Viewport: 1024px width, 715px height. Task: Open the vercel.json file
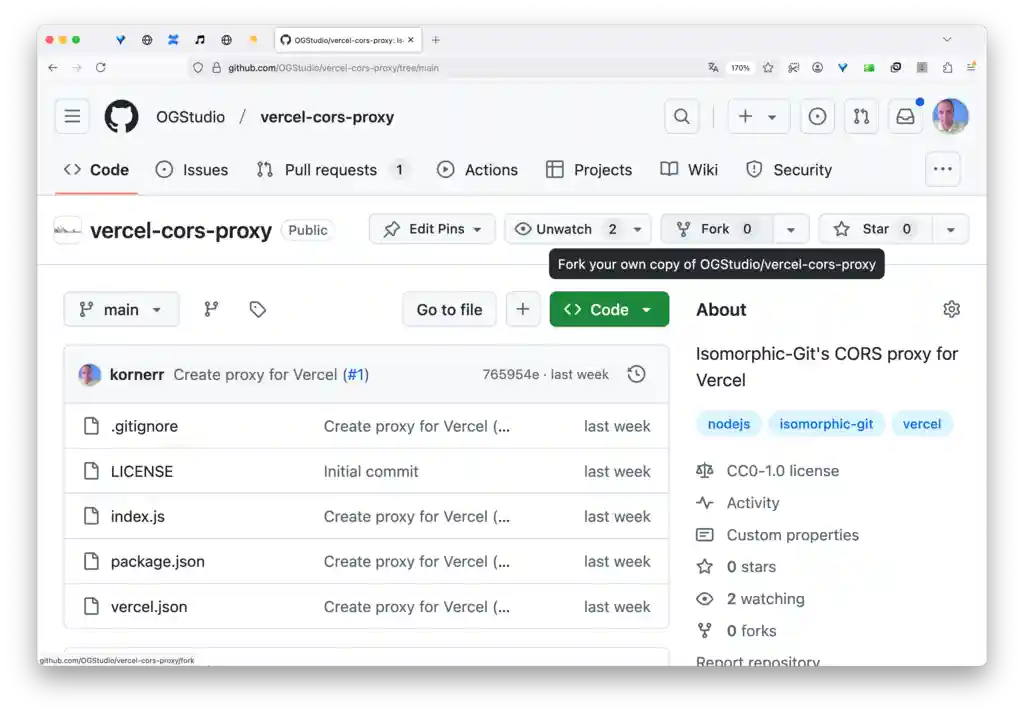point(149,607)
